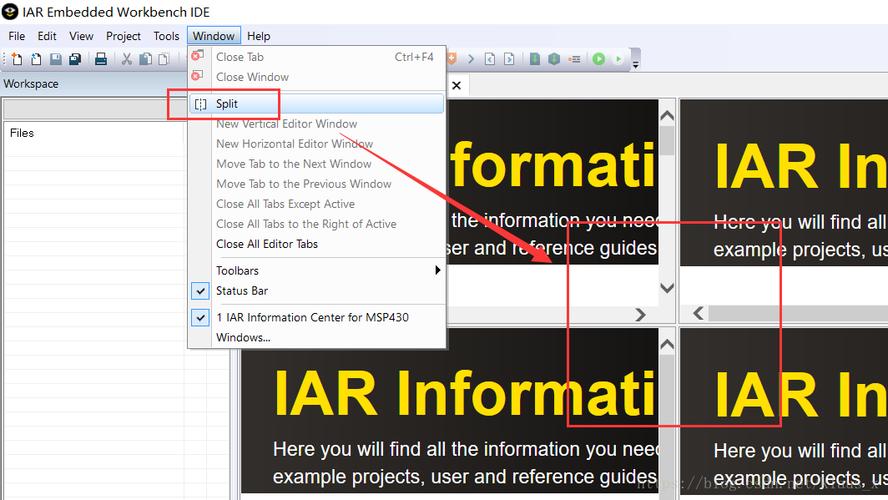
Task: Click the top-right pane's horizontal scrollbar thumb
Action: coord(798,313)
